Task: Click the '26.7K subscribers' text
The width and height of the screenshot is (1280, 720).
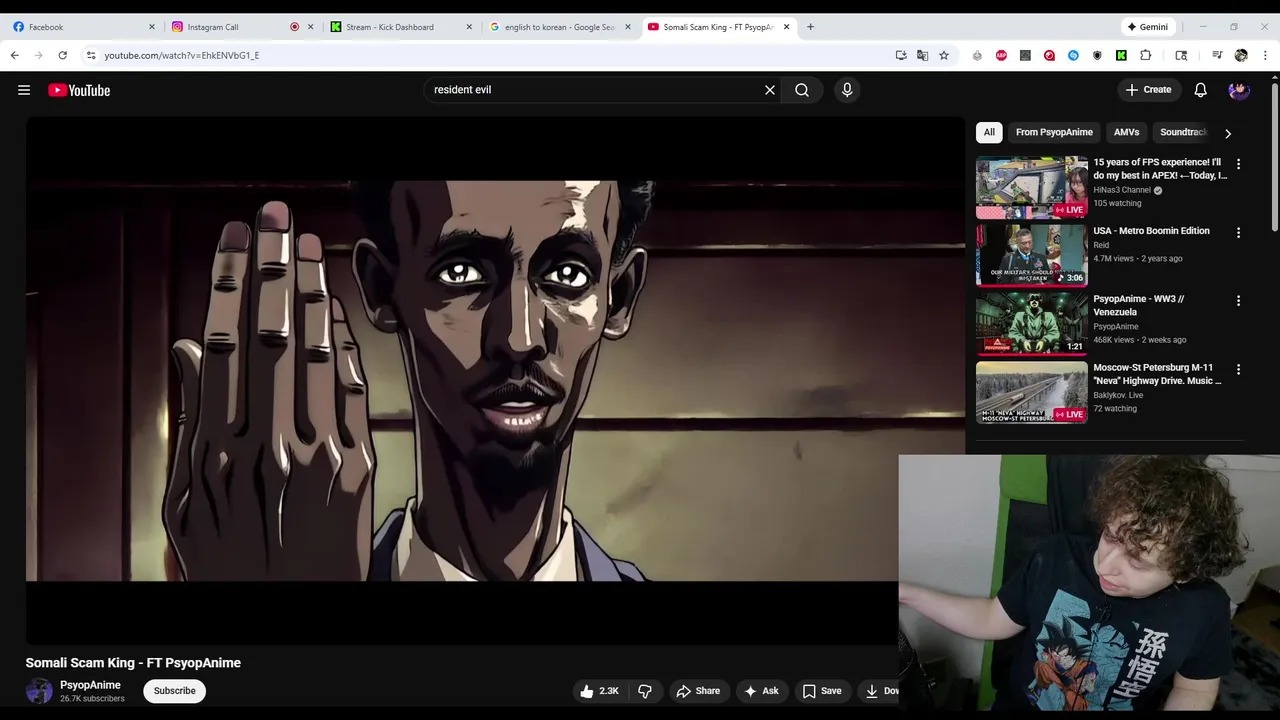Action: click(x=92, y=699)
